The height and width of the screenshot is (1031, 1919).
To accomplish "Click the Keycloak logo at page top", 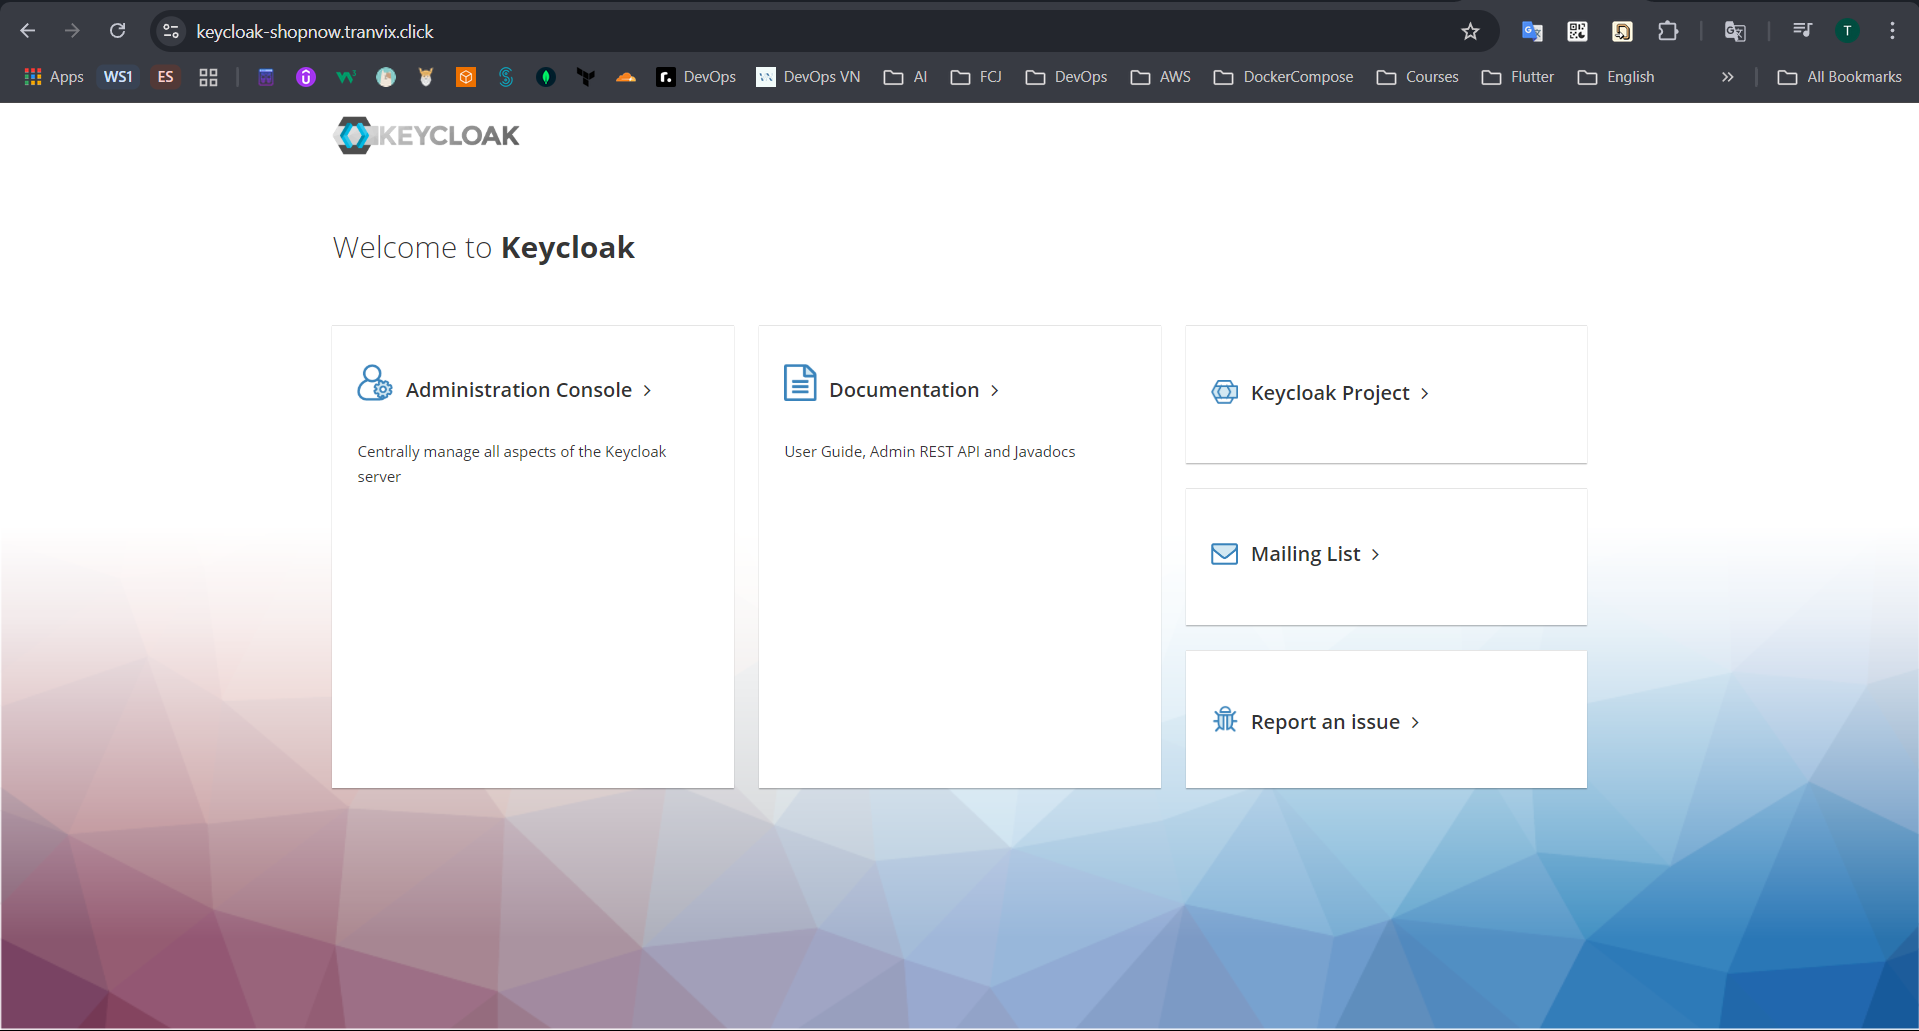I will coord(425,135).
